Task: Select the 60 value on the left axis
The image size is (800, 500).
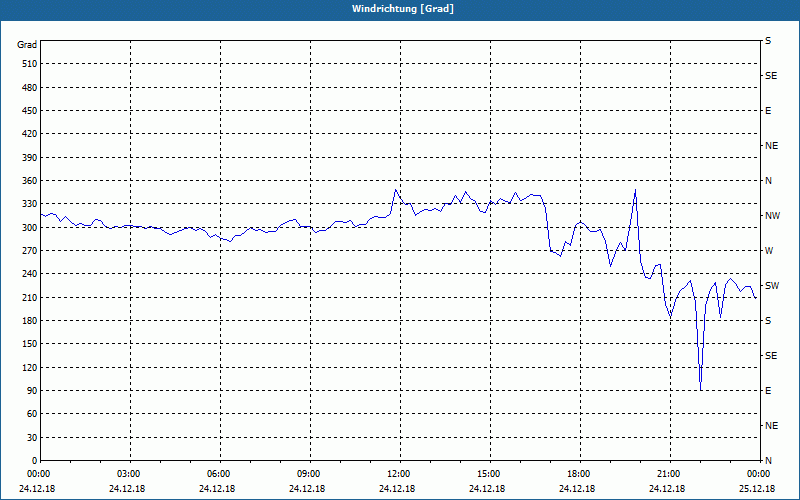Action: [x=32, y=414]
